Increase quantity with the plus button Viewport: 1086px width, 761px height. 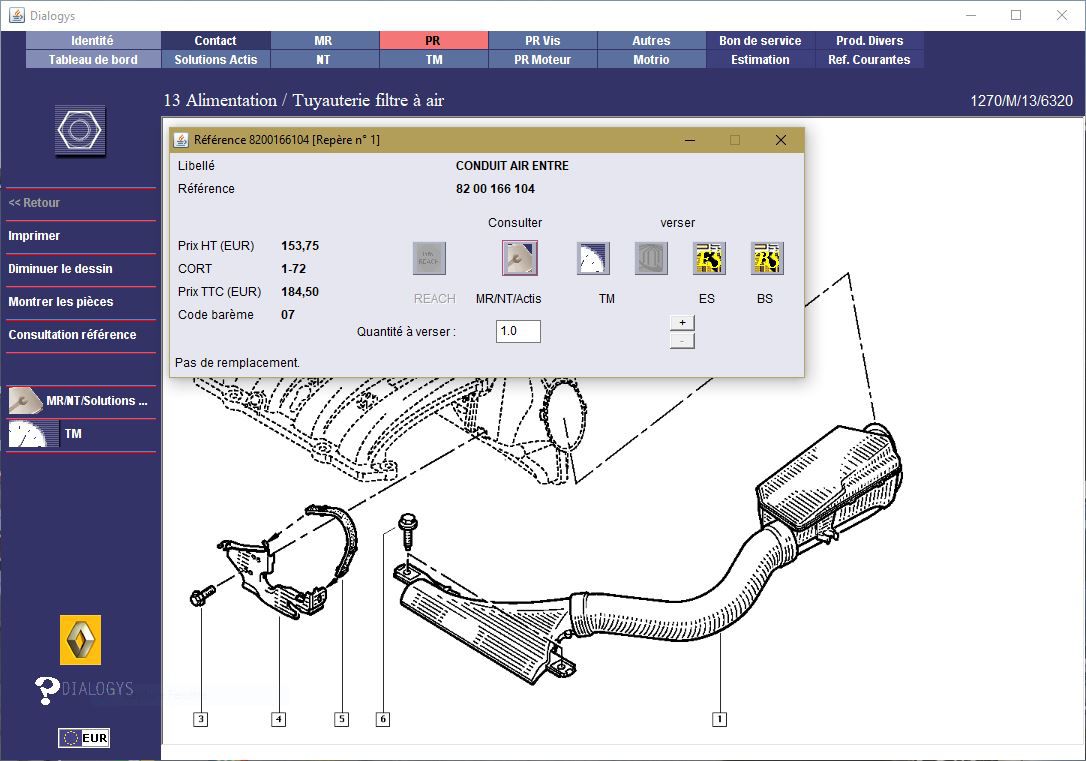point(681,323)
